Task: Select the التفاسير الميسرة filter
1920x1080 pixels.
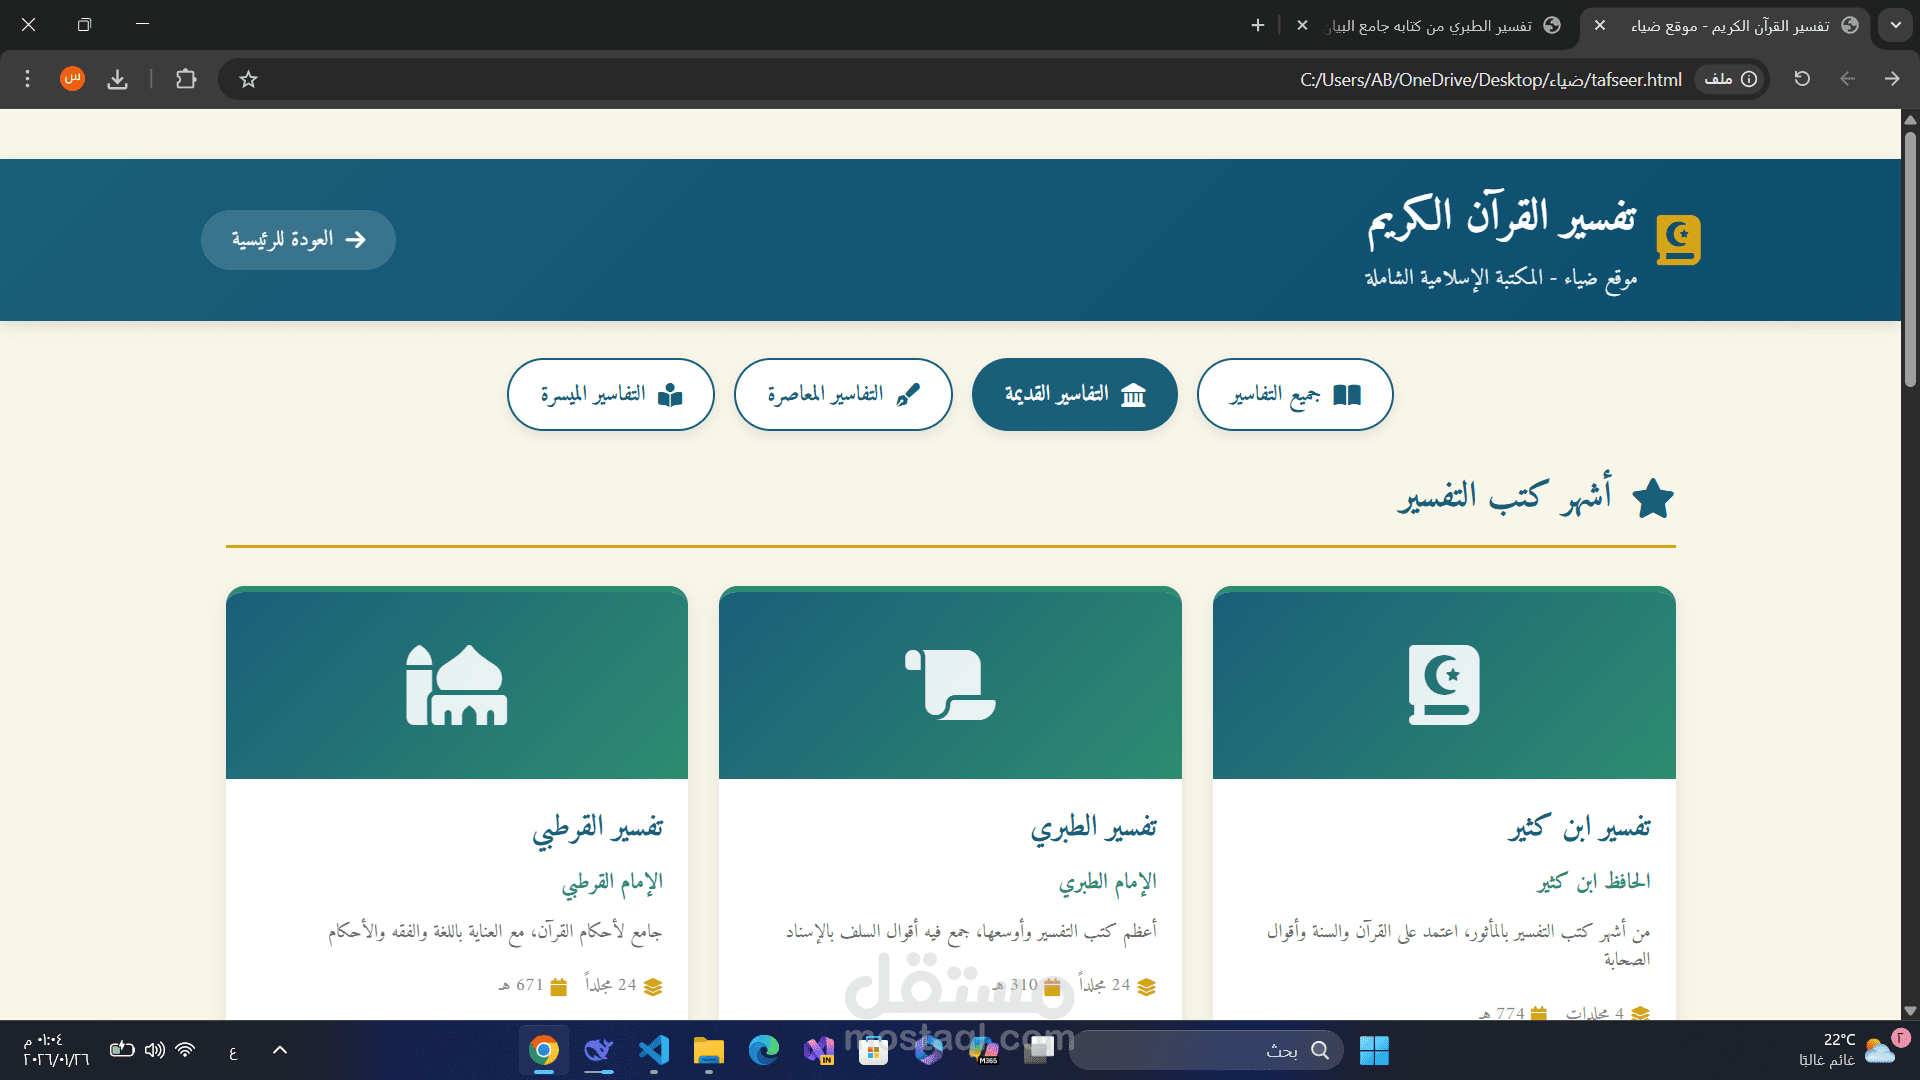Action: pyautogui.click(x=610, y=395)
